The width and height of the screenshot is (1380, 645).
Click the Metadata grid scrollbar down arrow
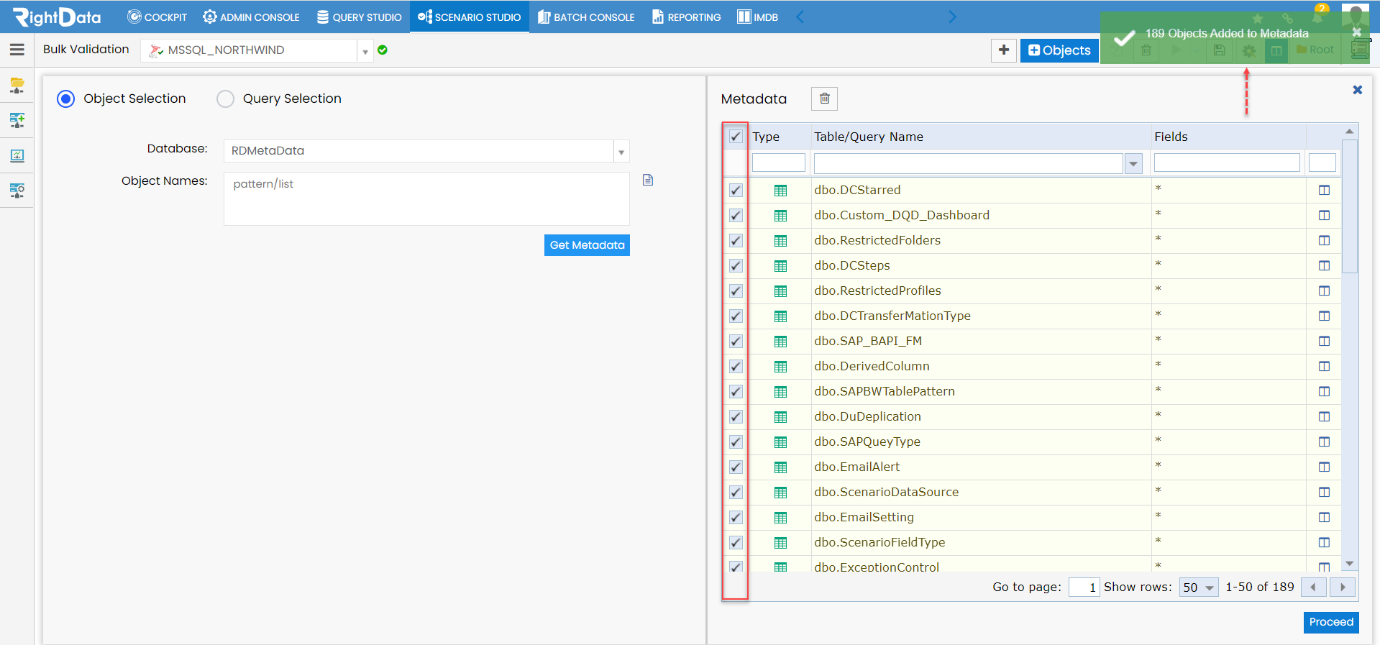[x=1349, y=564]
